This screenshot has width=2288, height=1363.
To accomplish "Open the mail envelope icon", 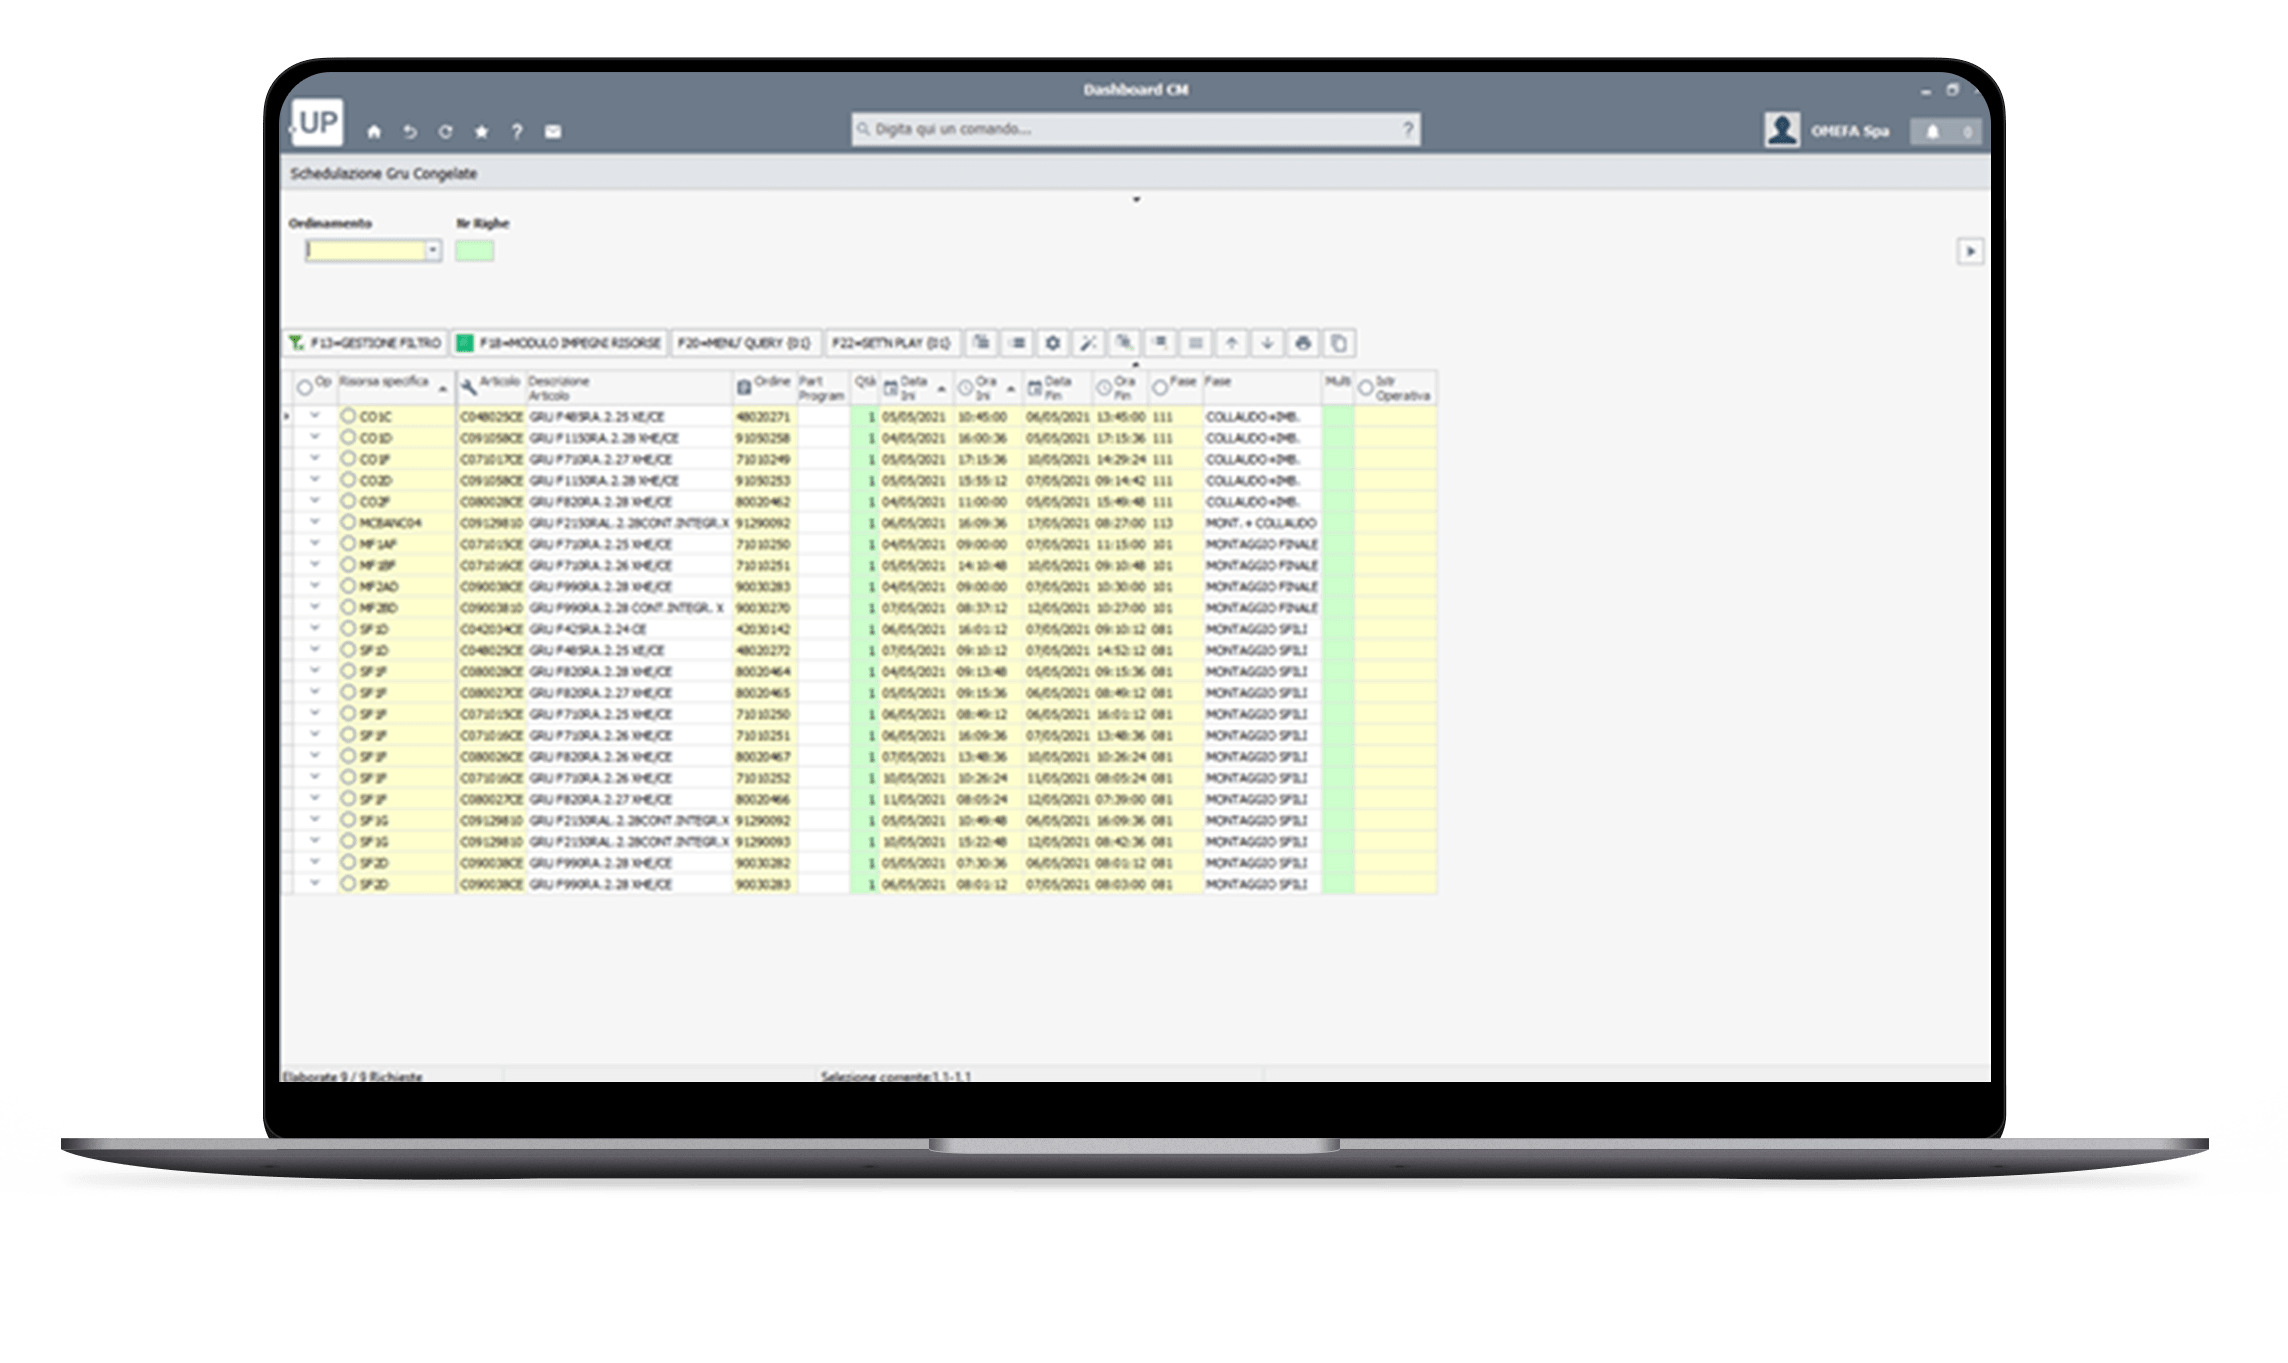I will 553,132.
